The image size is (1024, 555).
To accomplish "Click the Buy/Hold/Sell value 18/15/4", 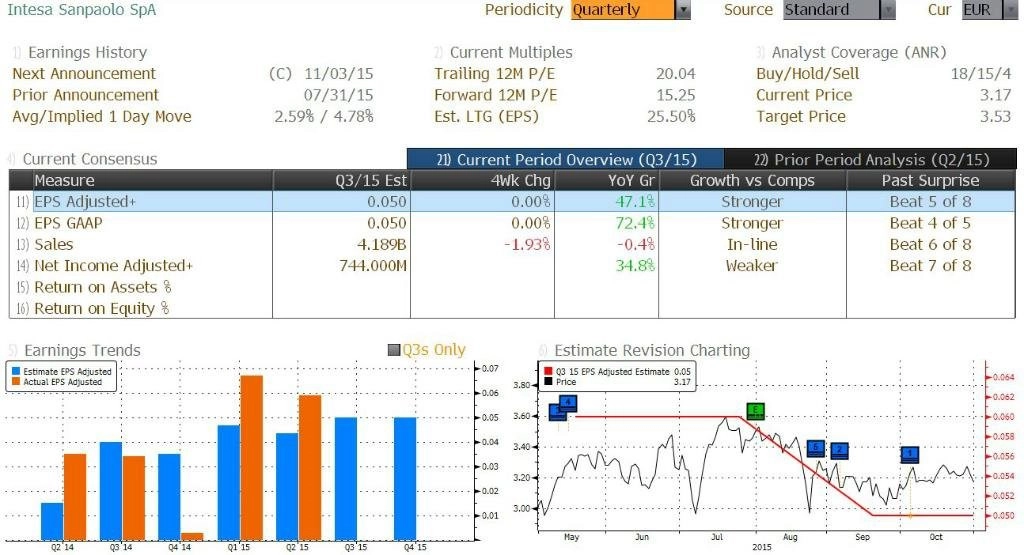I will [x=981, y=74].
